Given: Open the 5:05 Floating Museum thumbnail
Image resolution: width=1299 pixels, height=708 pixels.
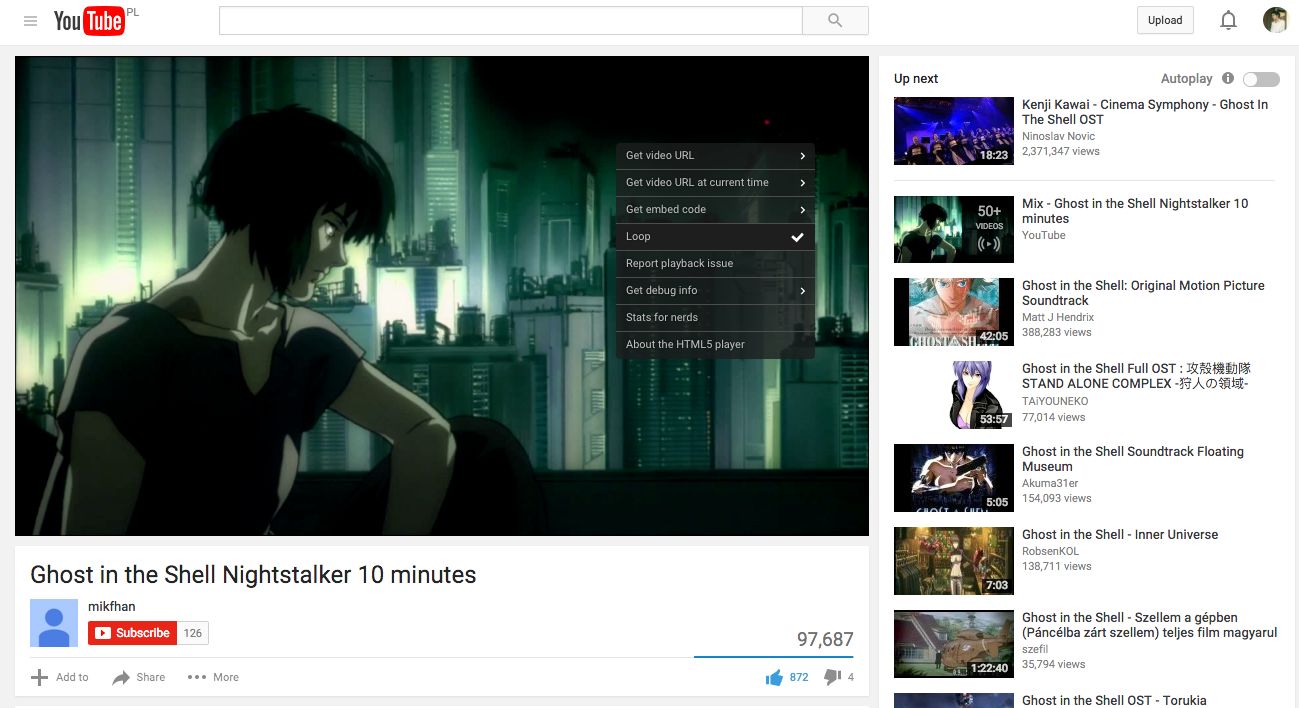Looking at the screenshot, I should point(954,478).
